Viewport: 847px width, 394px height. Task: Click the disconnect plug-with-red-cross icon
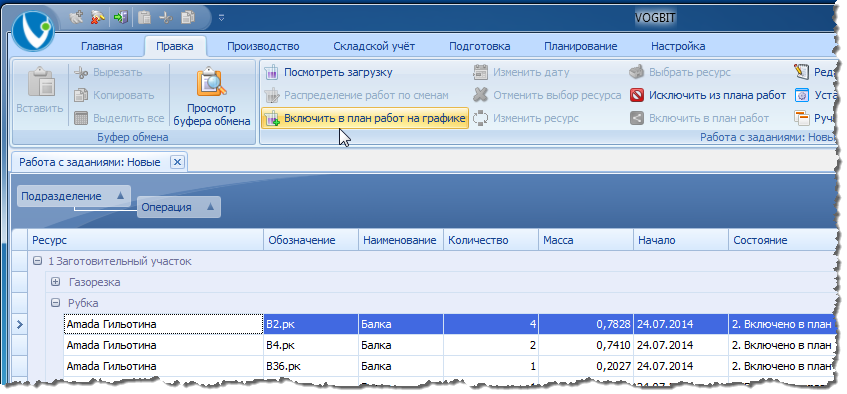pyautogui.click(x=98, y=17)
